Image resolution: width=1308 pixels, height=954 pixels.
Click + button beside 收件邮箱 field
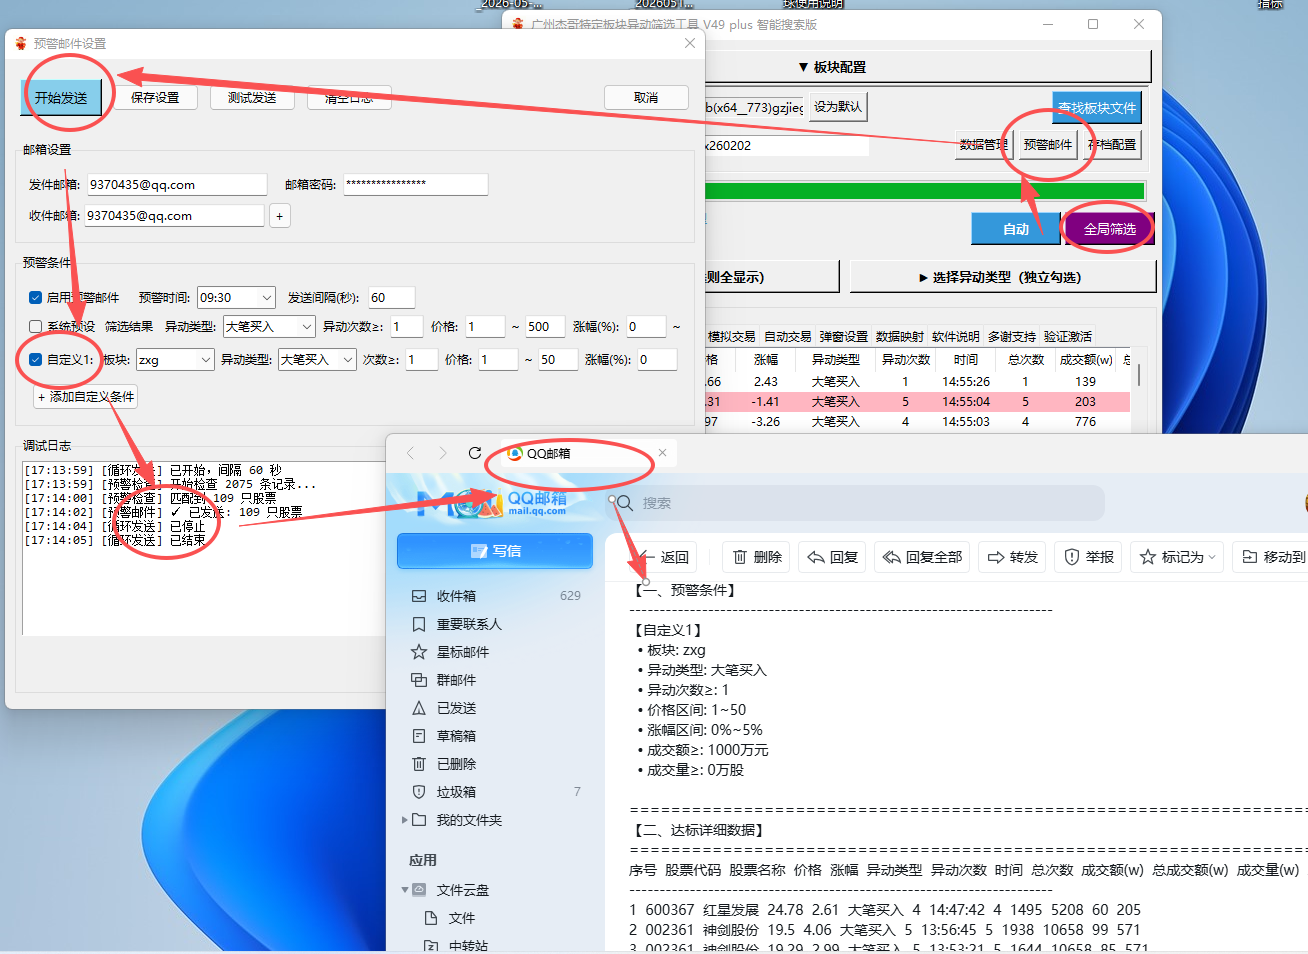(x=279, y=215)
